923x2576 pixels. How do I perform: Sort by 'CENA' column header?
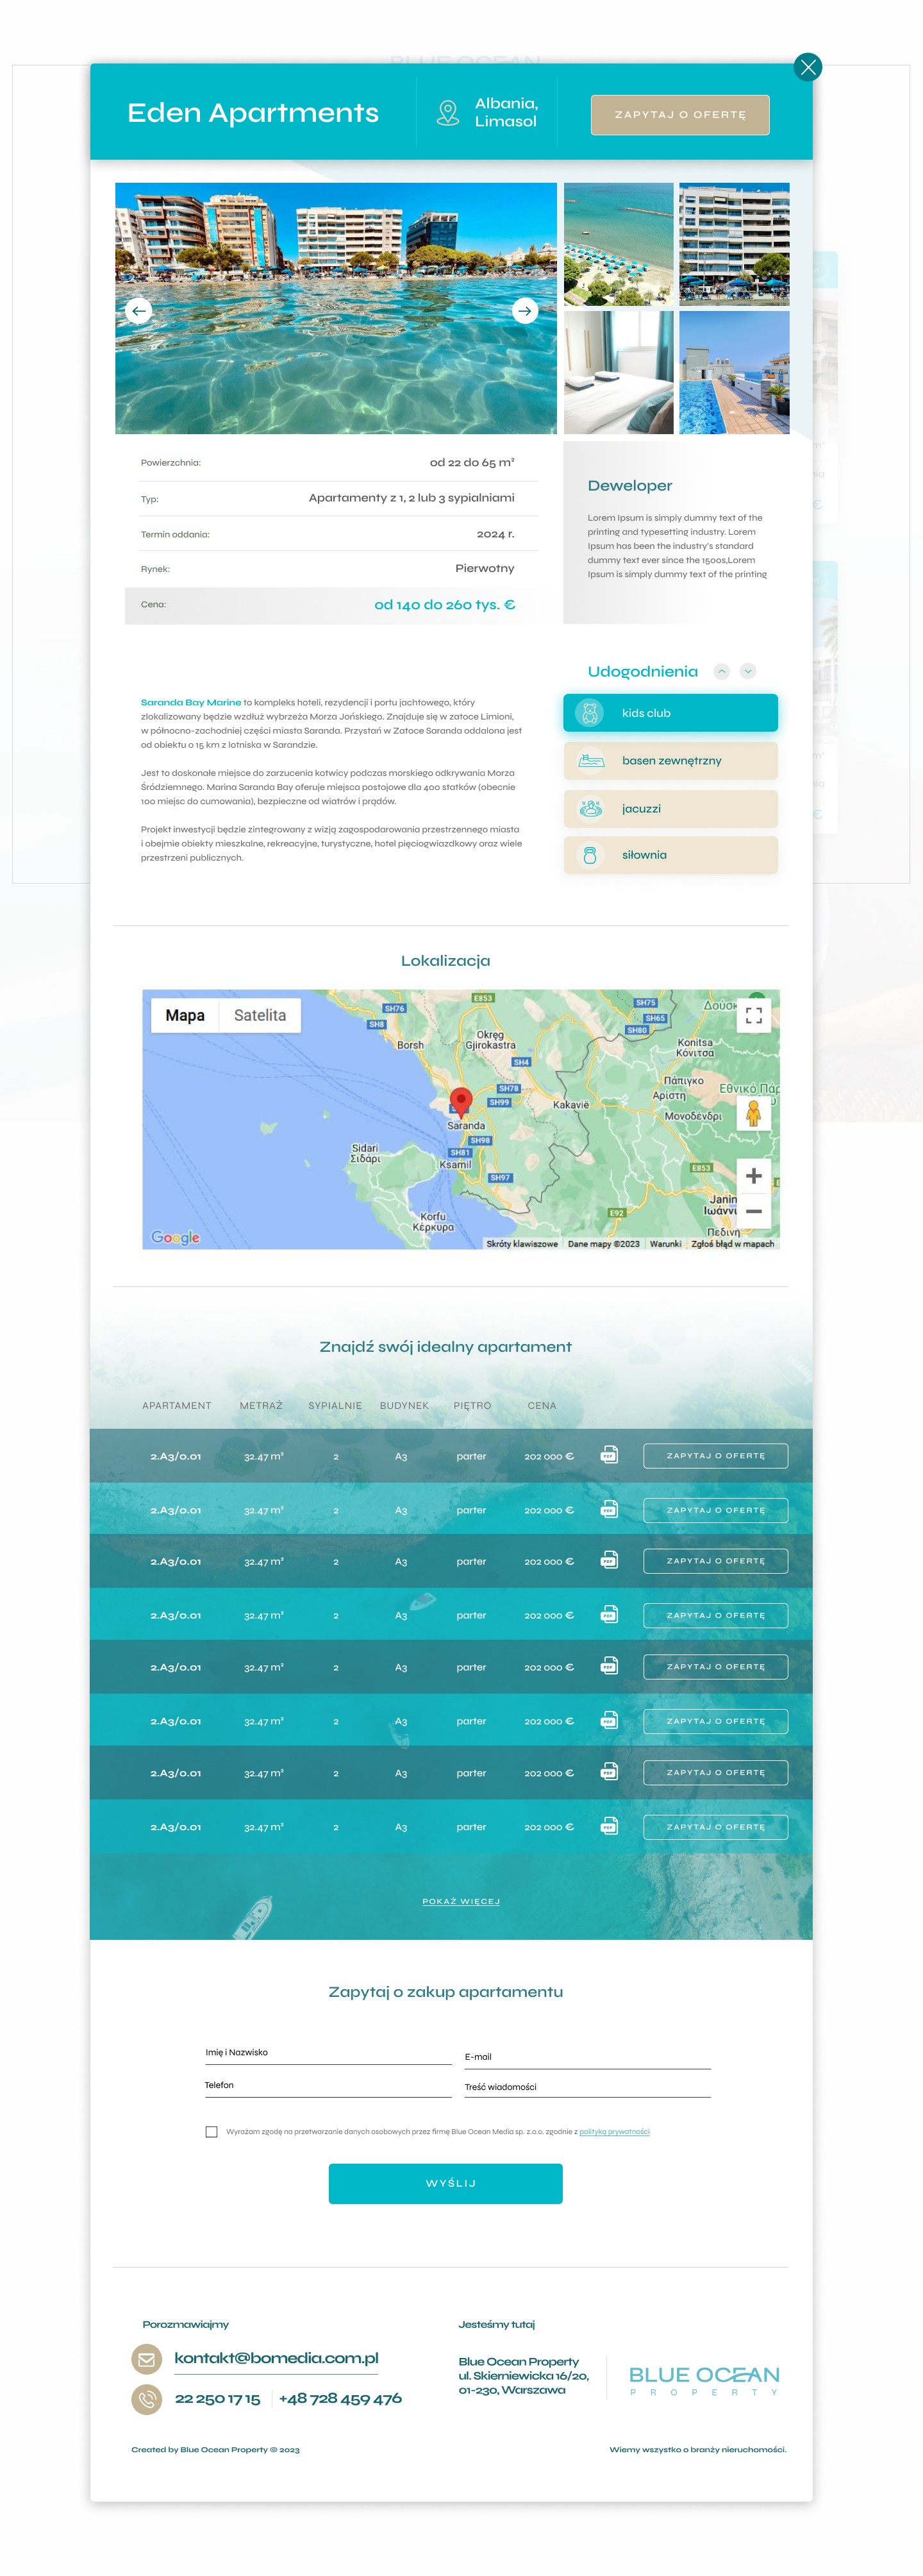click(542, 1406)
